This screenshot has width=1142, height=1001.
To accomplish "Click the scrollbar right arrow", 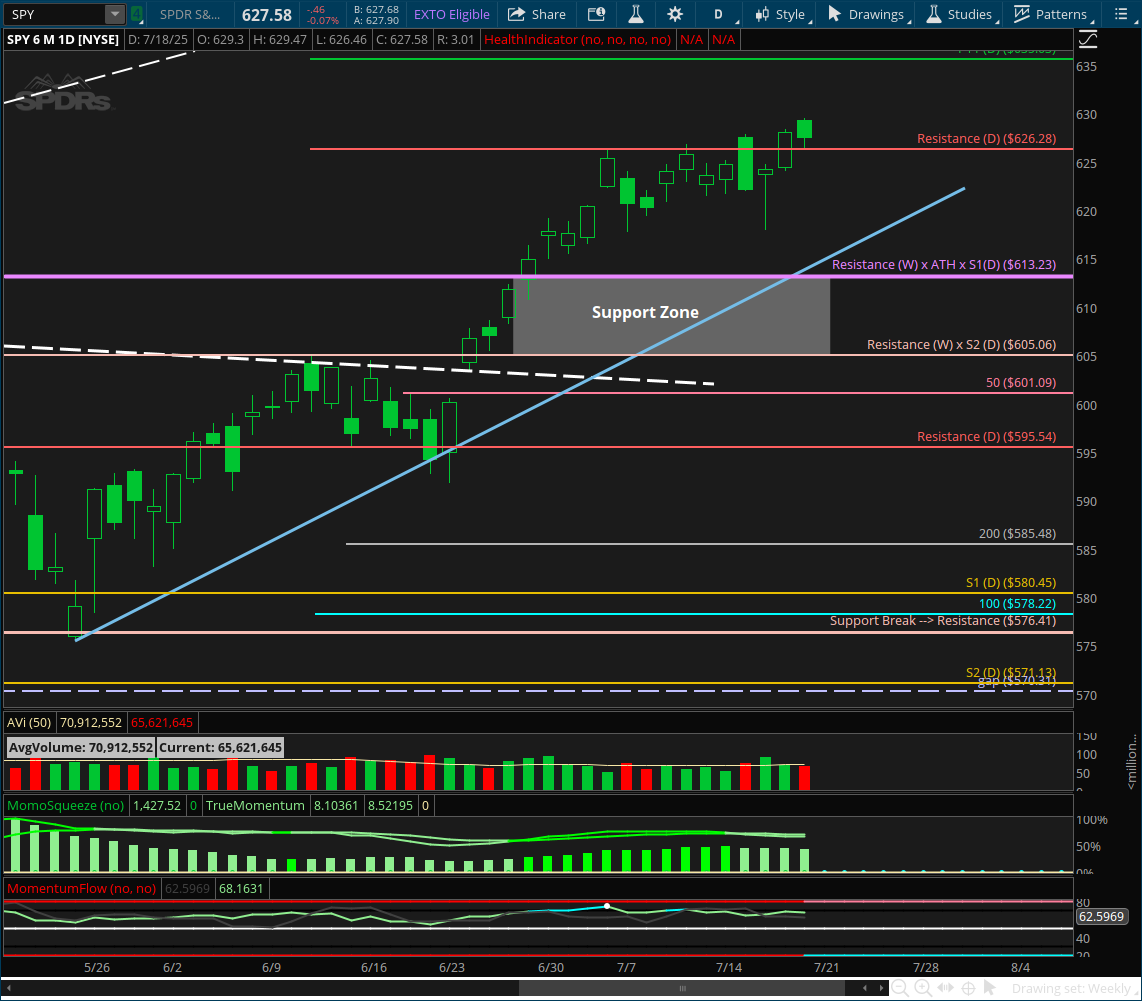I will (x=881, y=989).
